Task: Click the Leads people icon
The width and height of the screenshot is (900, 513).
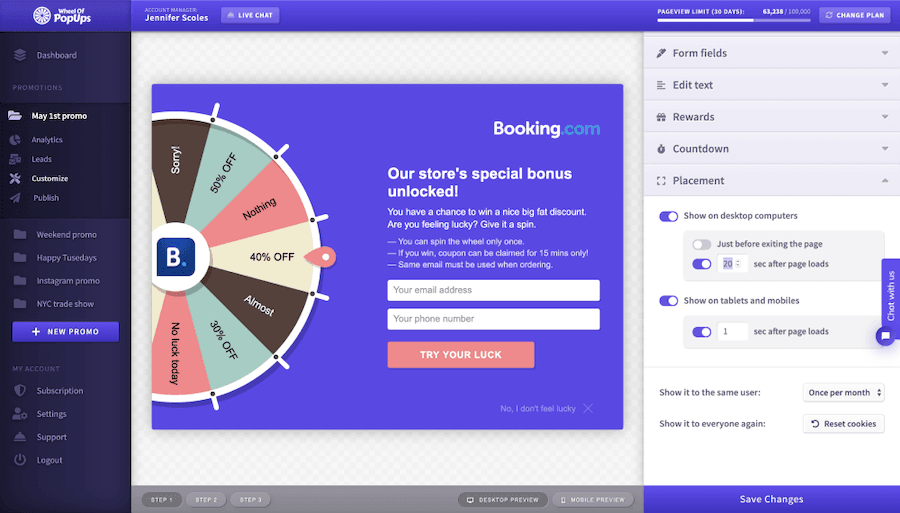Action: (16, 159)
